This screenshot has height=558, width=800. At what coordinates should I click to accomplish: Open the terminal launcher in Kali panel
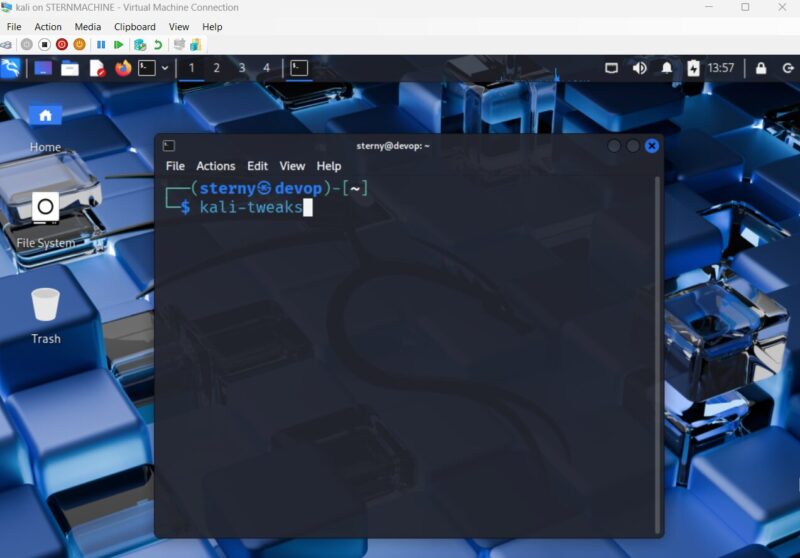(147, 68)
